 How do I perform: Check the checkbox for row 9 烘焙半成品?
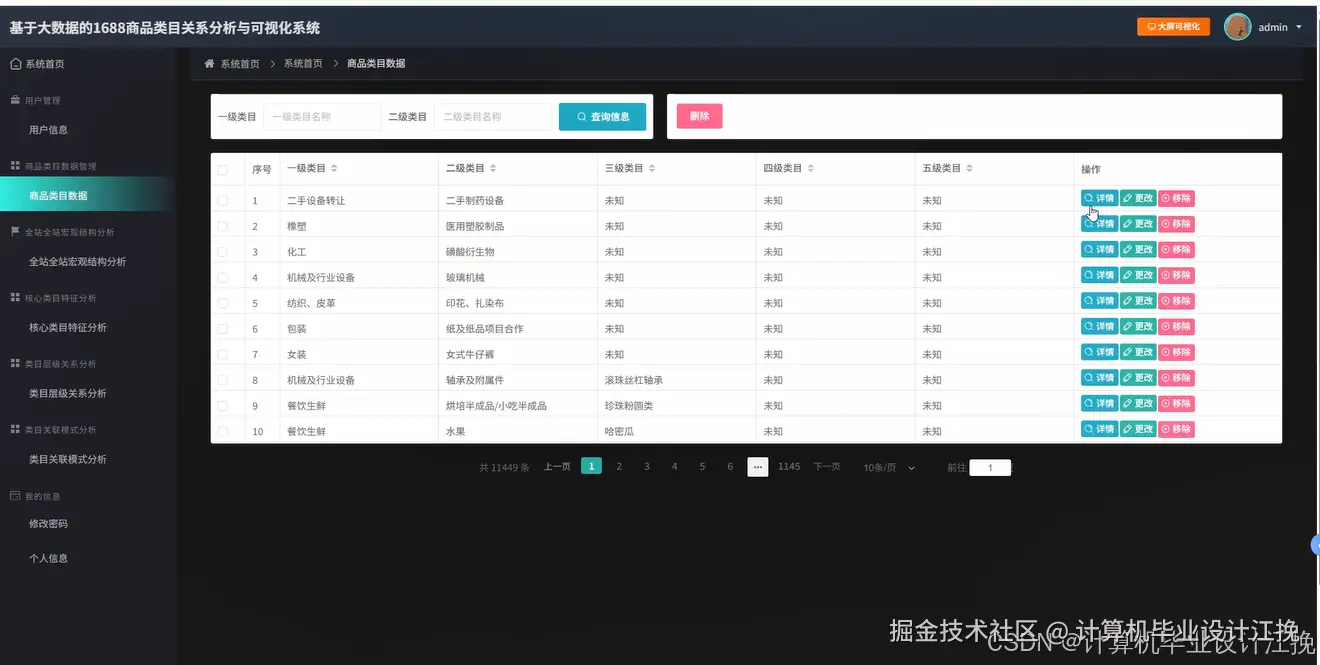(x=223, y=406)
